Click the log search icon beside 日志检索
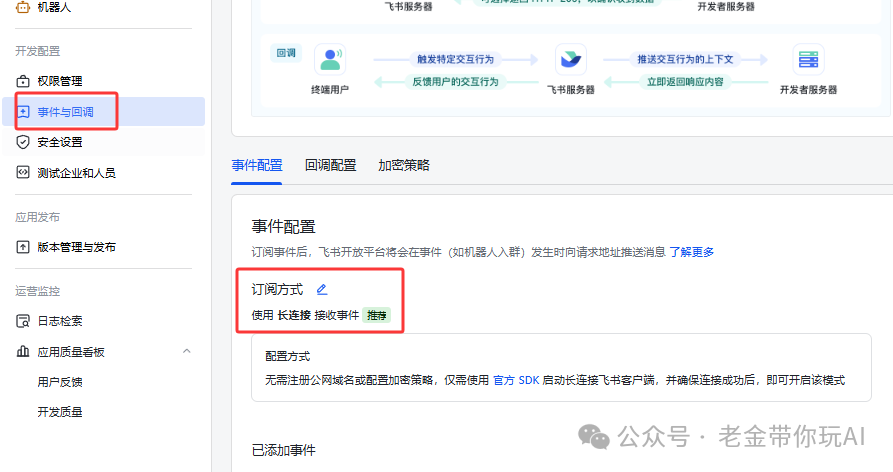 [23, 321]
